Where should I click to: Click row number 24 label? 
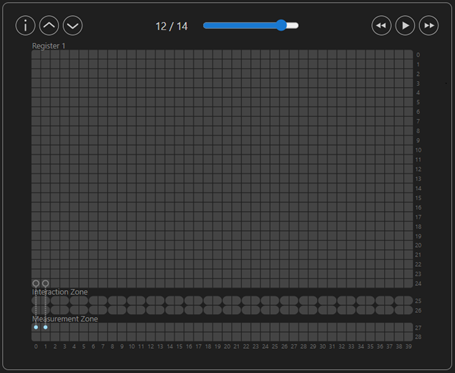418,284
